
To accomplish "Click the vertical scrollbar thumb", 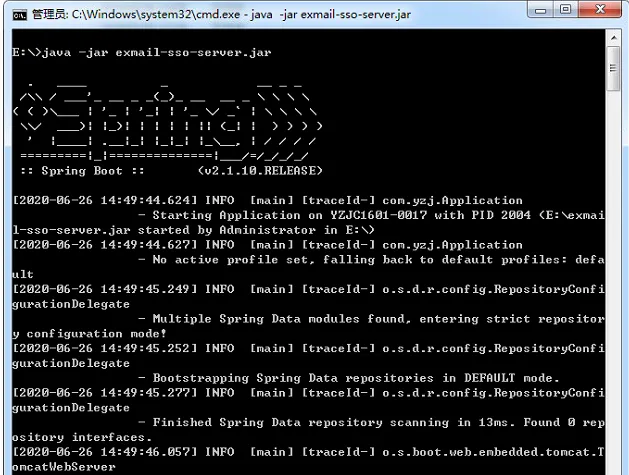I will click(614, 69).
